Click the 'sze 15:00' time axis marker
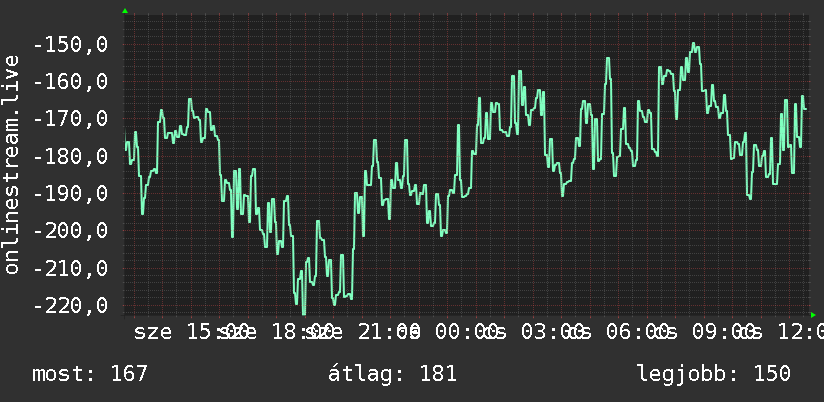The width and height of the screenshot is (824, 402). [x=191, y=332]
